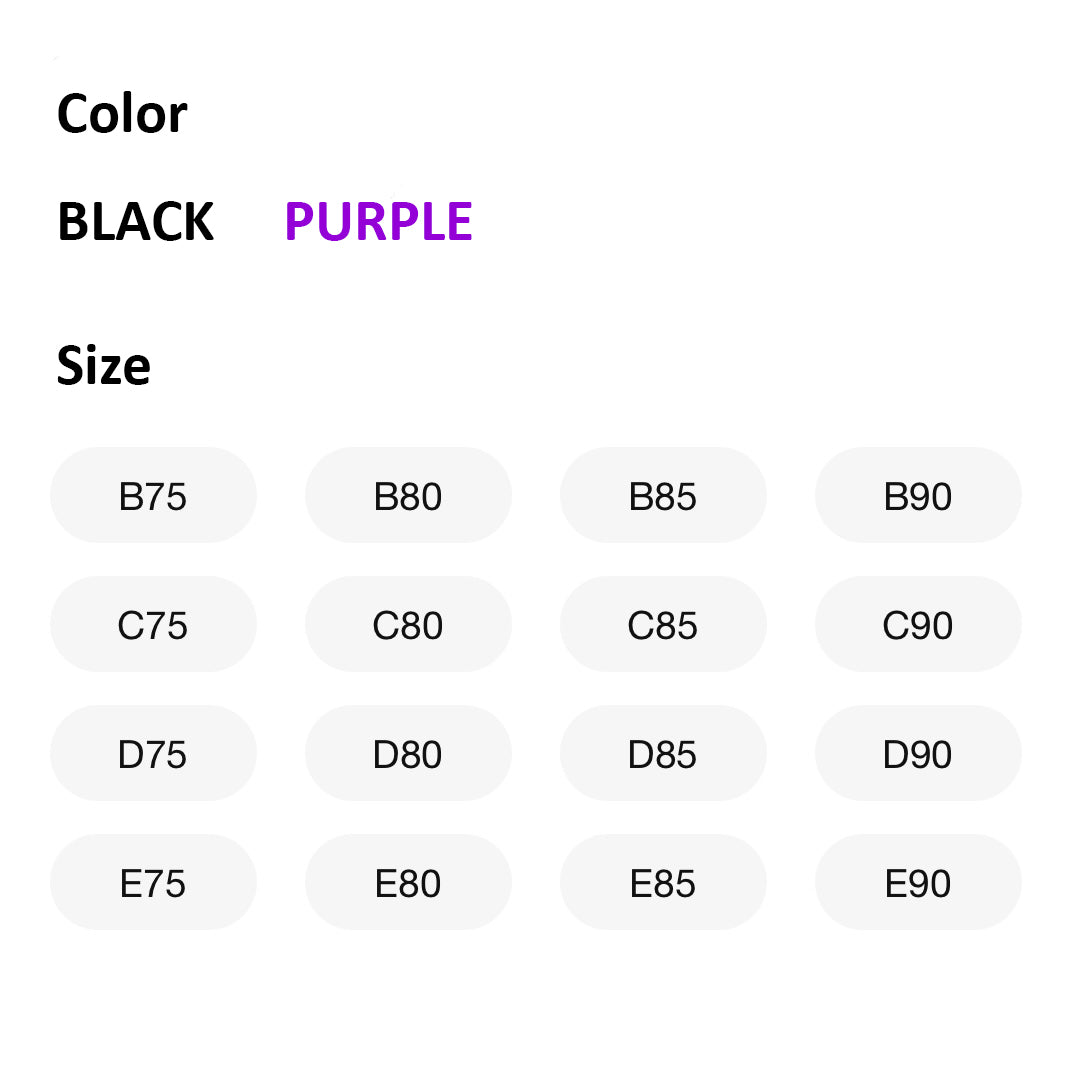Select size D85
Screen dimensions: 1086x1074
tap(663, 754)
